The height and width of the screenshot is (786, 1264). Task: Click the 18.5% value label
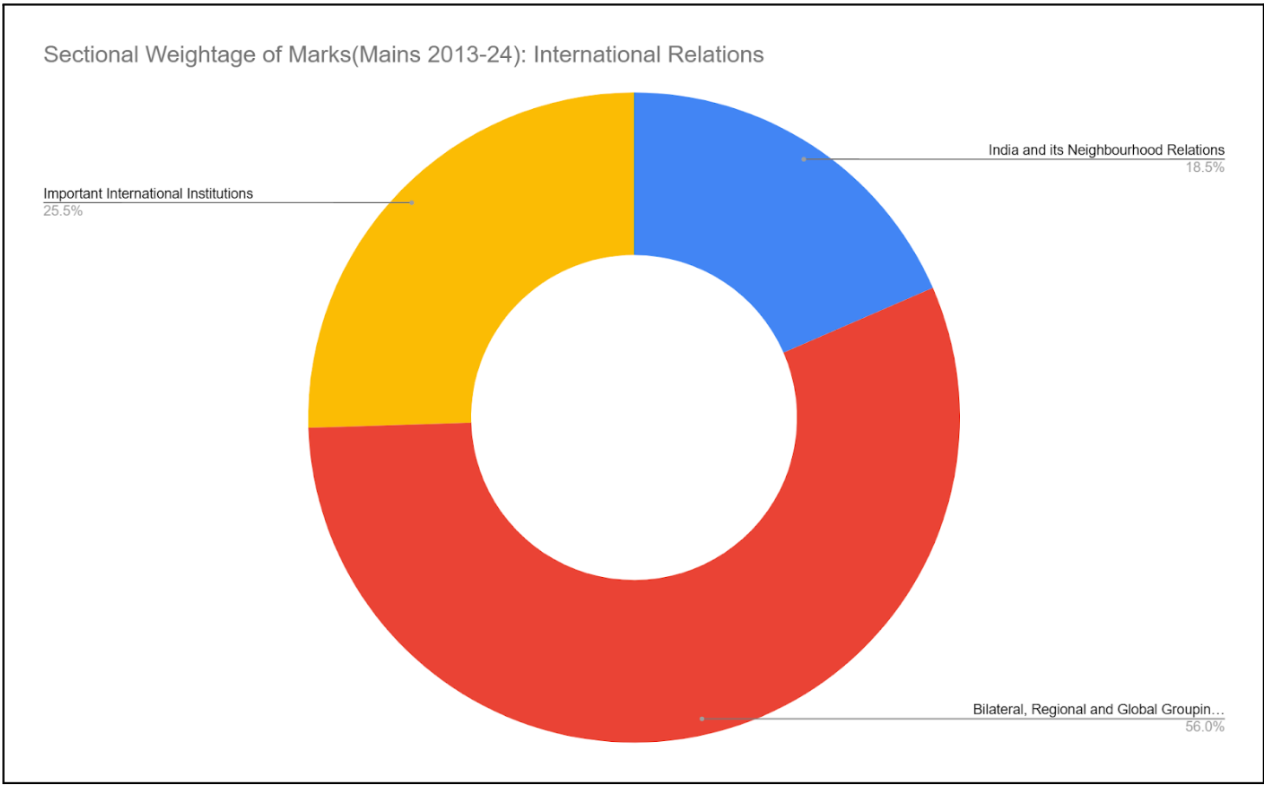(1204, 167)
